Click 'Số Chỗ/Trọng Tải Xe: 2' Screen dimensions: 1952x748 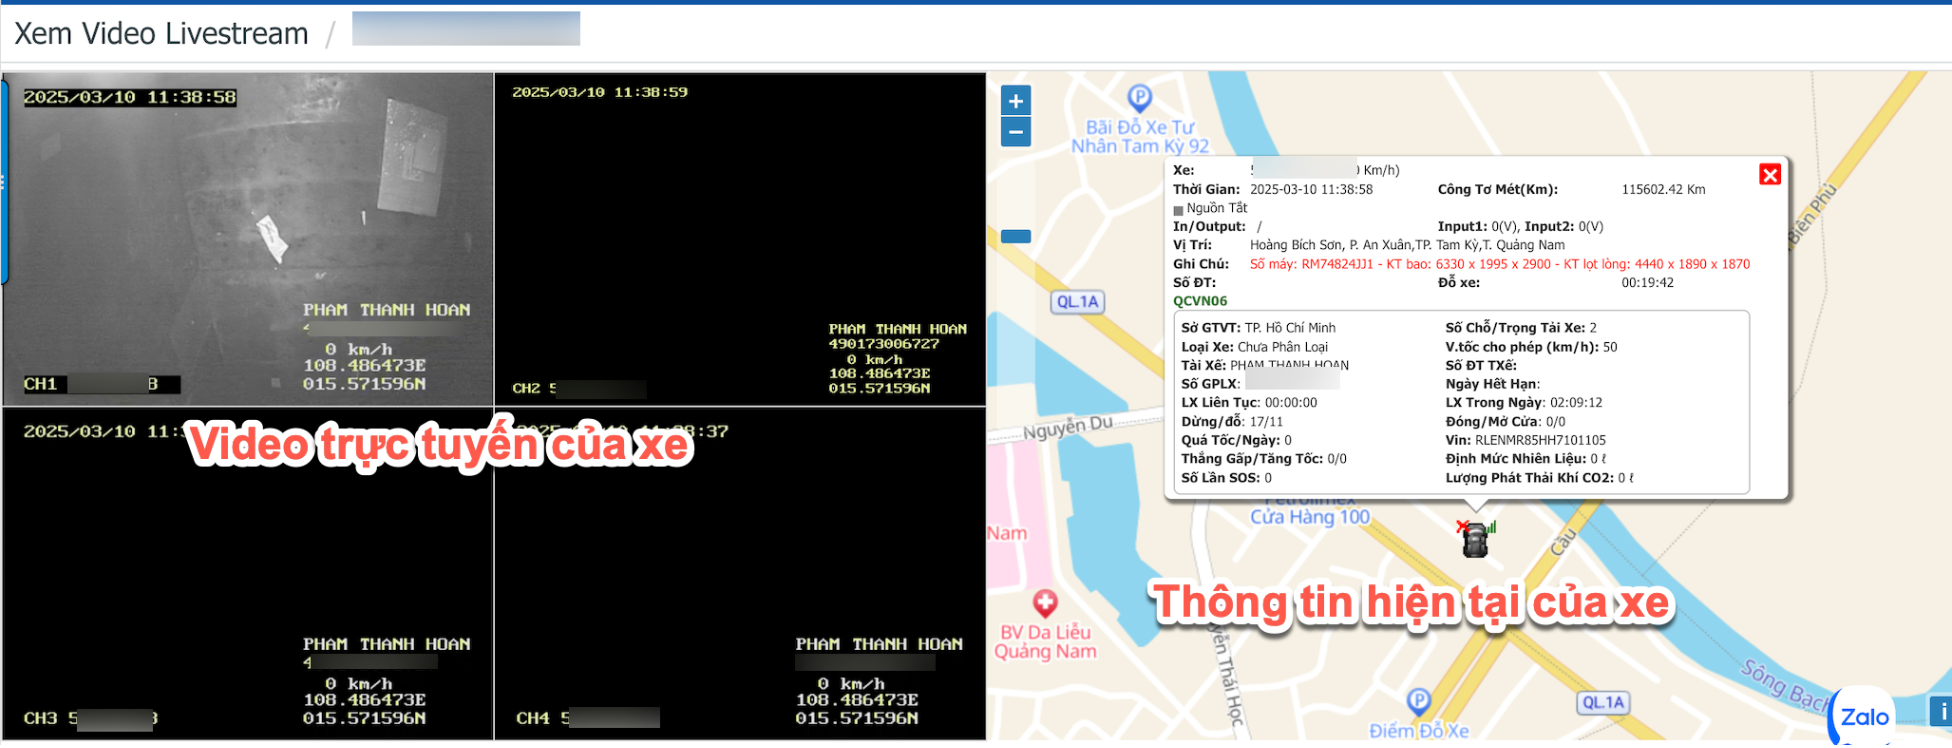click(1521, 328)
